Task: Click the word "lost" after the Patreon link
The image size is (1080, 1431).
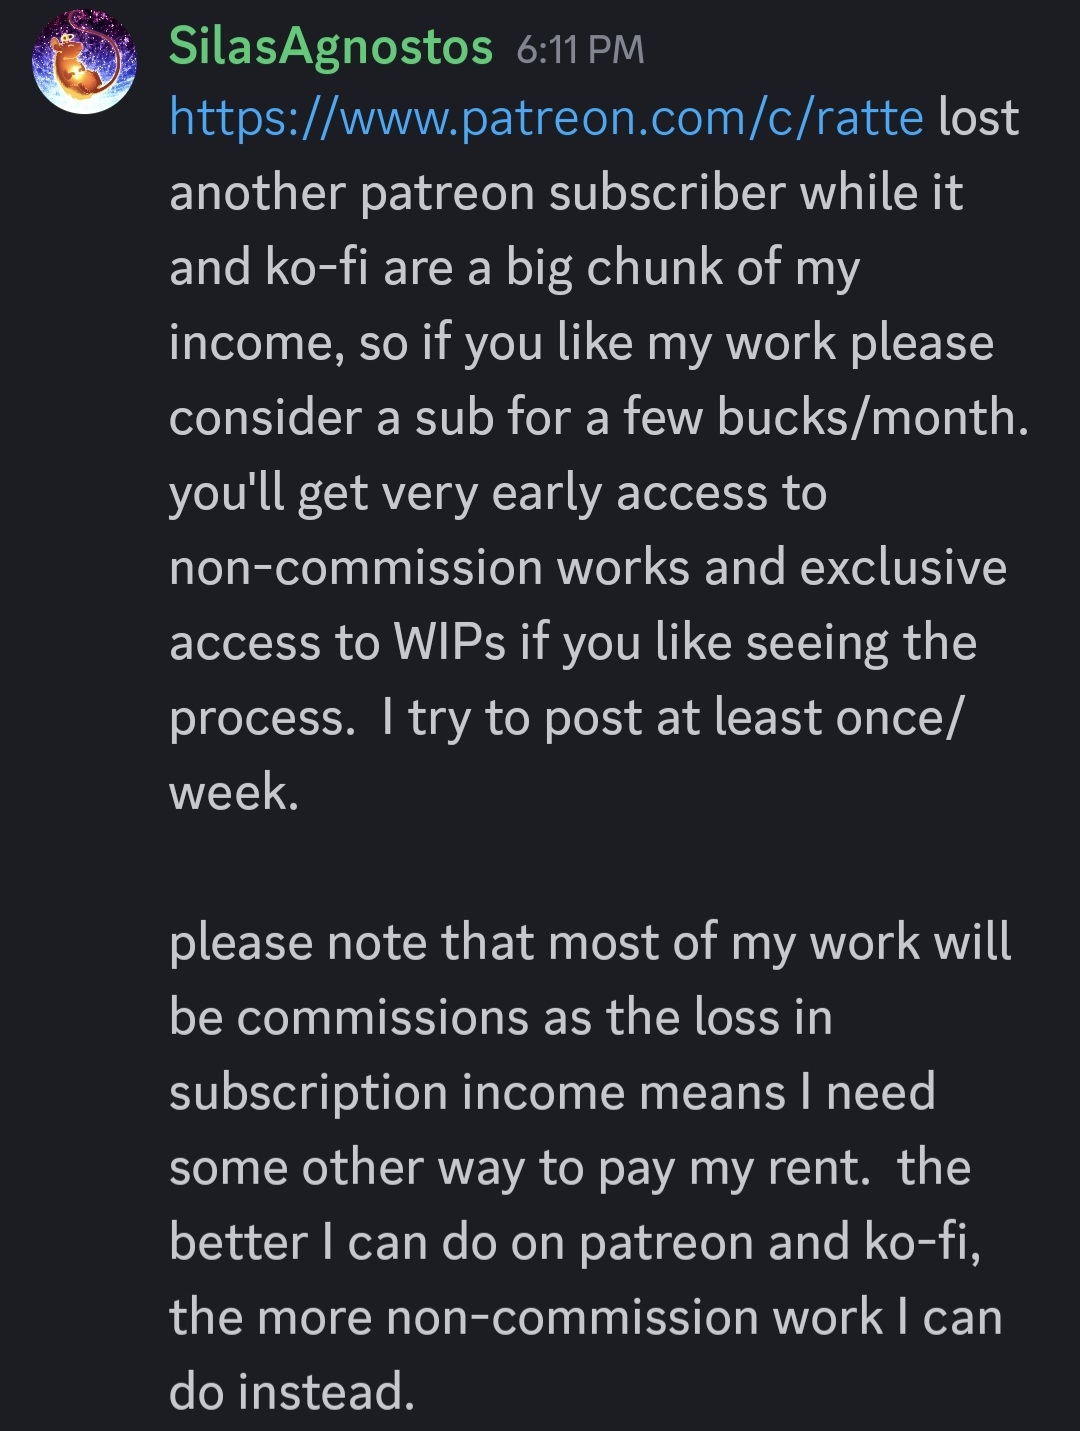Action: (978, 118)
